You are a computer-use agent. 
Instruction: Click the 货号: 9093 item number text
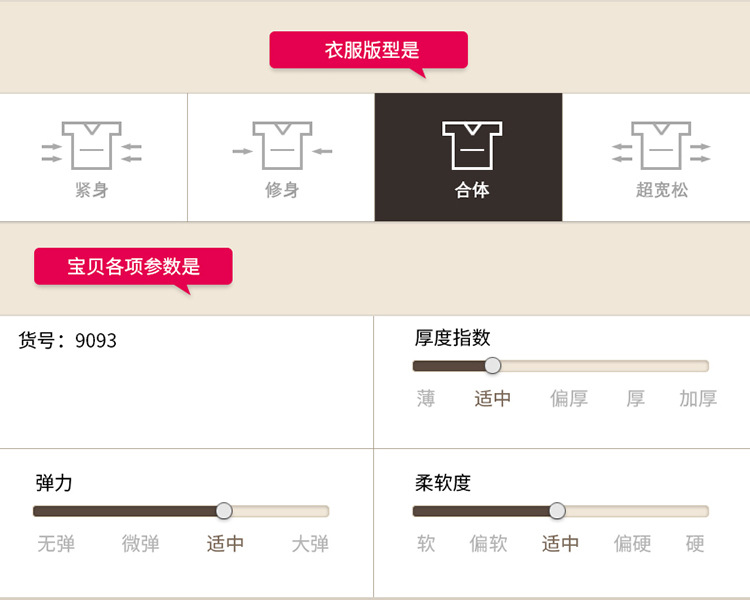click(x=68, y=341)
